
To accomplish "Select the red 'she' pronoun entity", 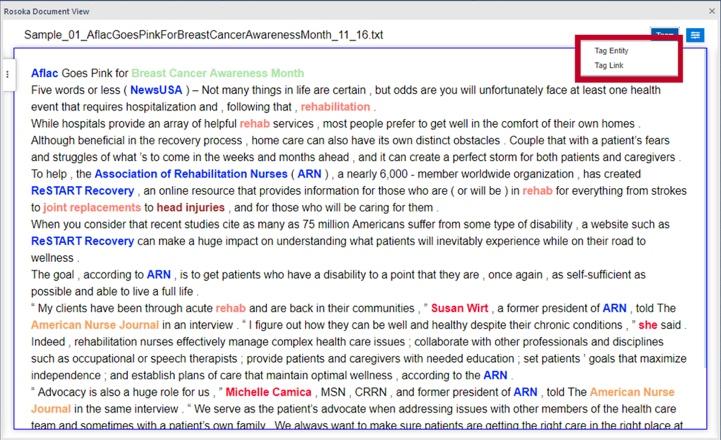I will click(x=648, y=325).
